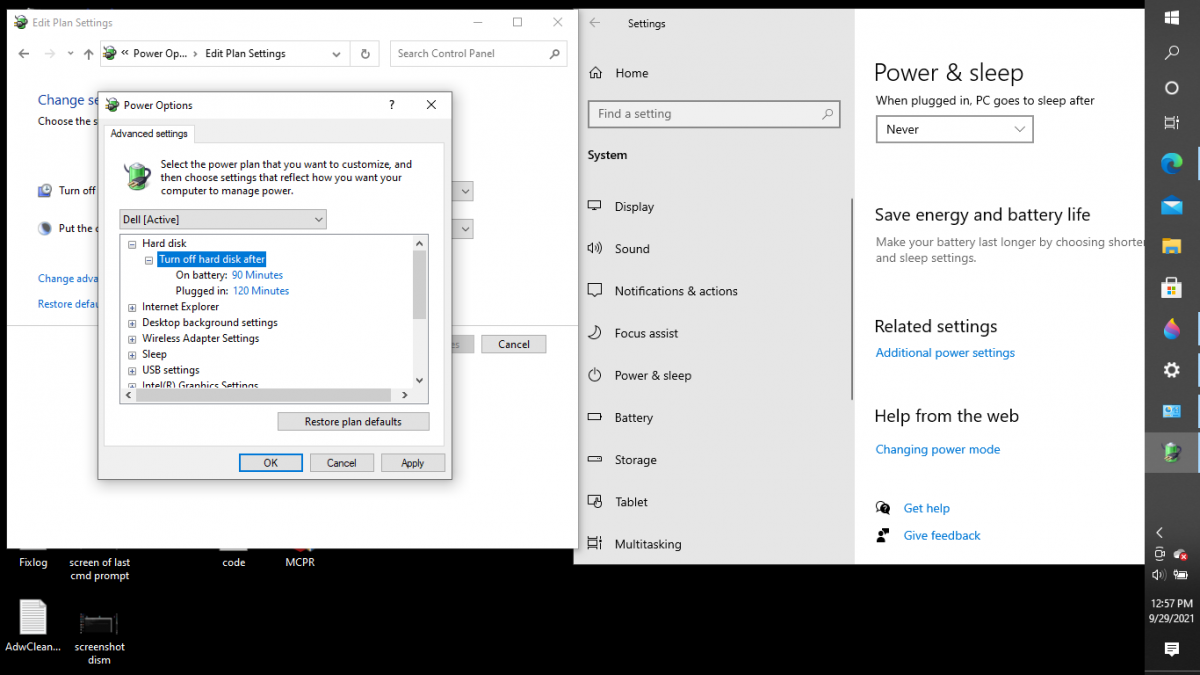Open File Explorer from the taskbar

click(1171, 246)
